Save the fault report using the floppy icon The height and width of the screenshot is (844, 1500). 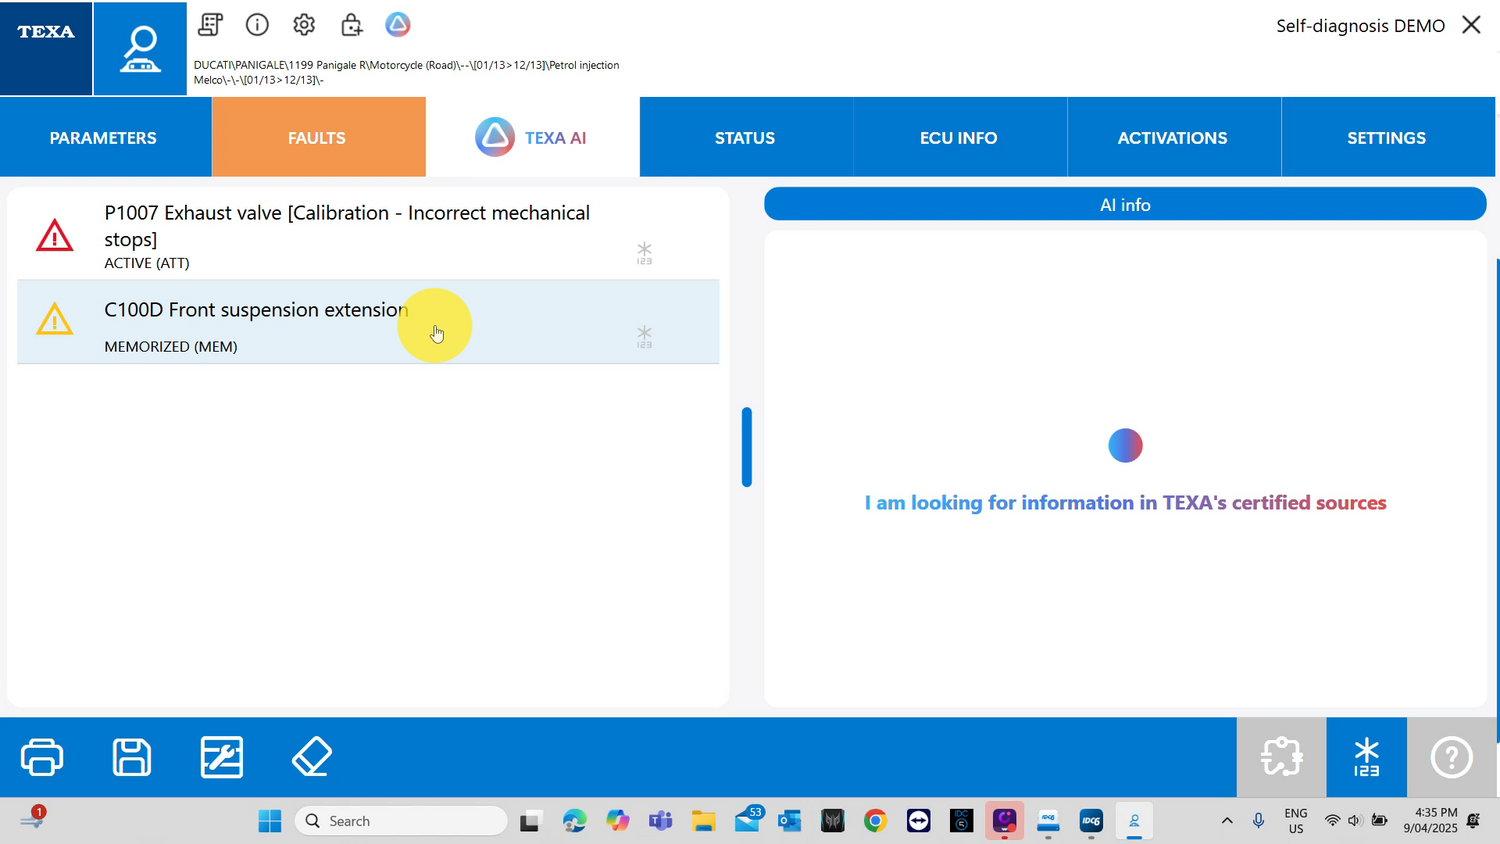(x=132, y=757)
